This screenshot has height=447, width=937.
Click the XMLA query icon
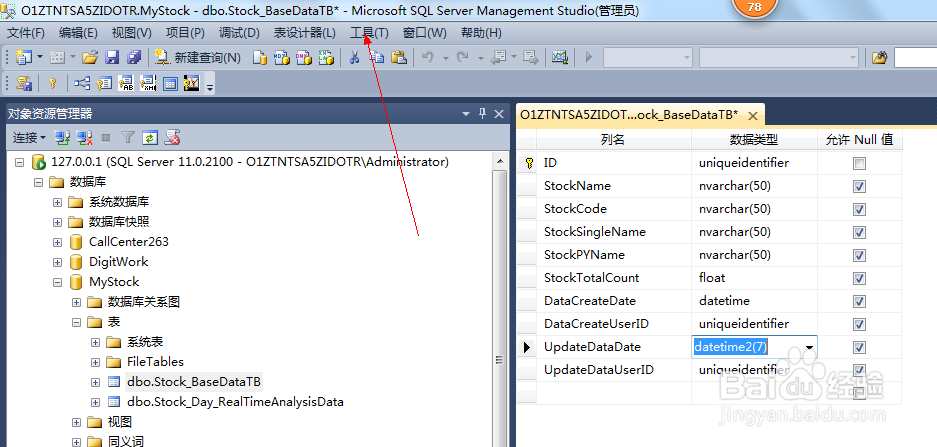[325, 57]
